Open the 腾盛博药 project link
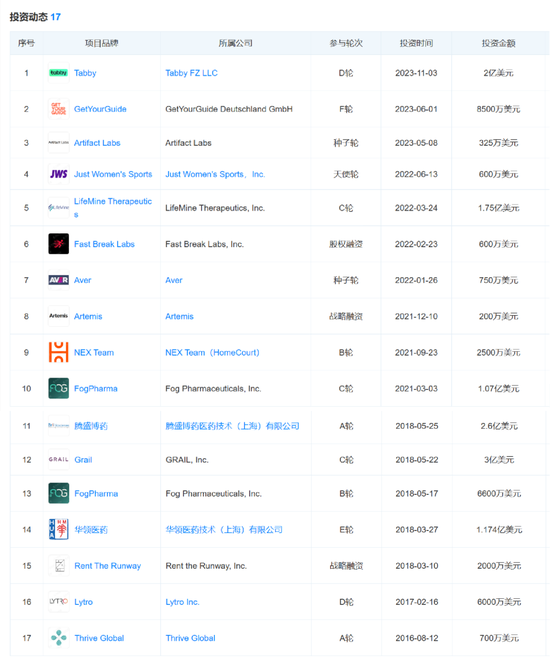 tap(91, 426)
